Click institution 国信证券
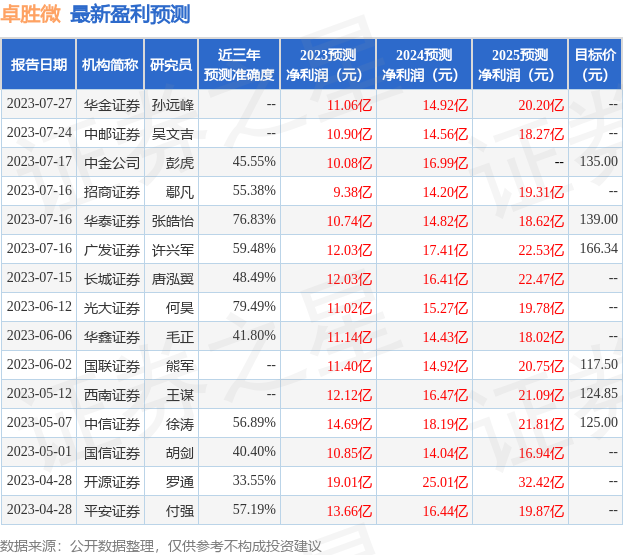The width and height of the screenshot is (623, 555). coord(112,453)
